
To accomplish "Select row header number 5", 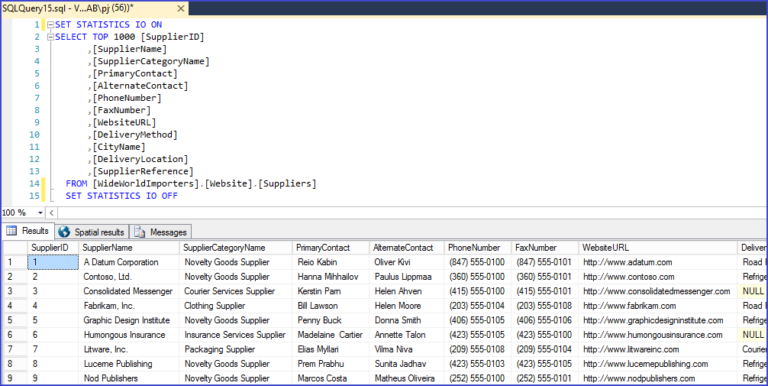I will (15, 320).
